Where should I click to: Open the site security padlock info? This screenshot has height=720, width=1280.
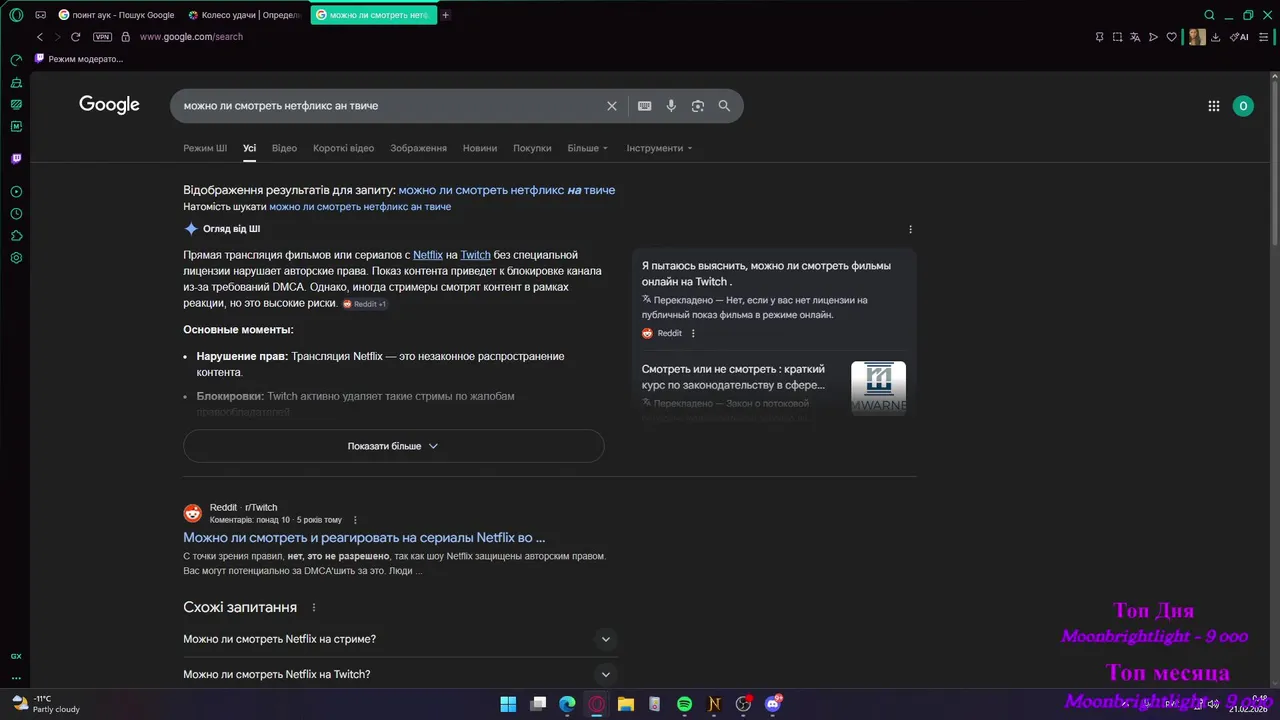pos(125,37)
